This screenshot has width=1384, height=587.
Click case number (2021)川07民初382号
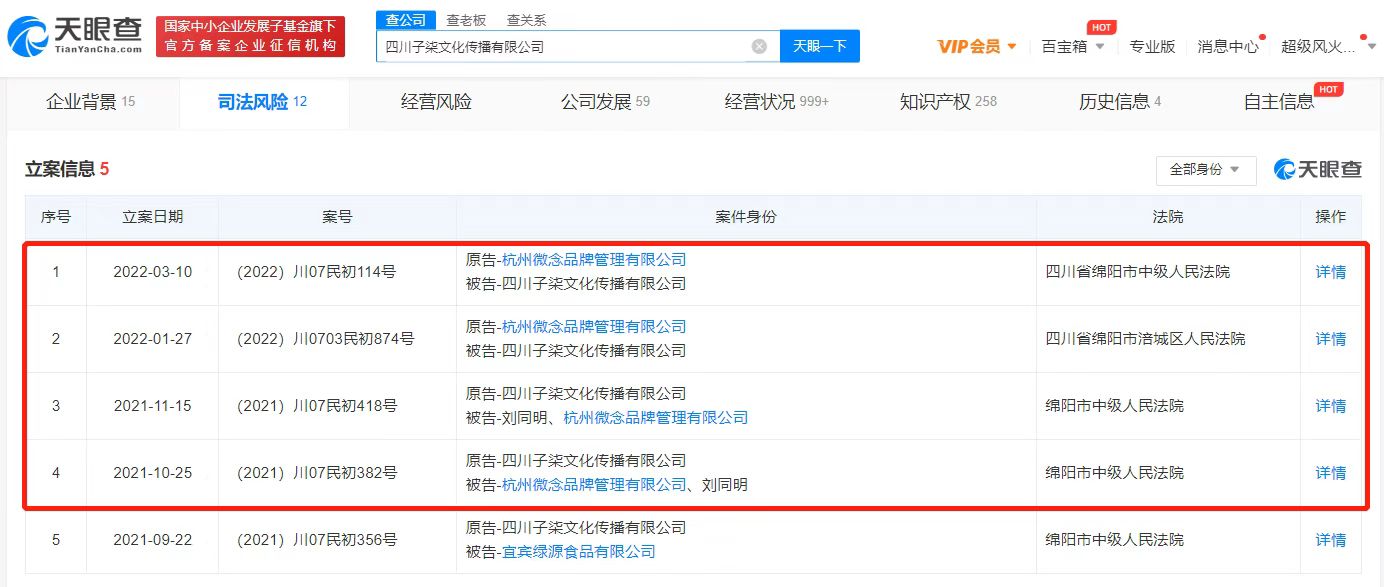tap(316, 473)
